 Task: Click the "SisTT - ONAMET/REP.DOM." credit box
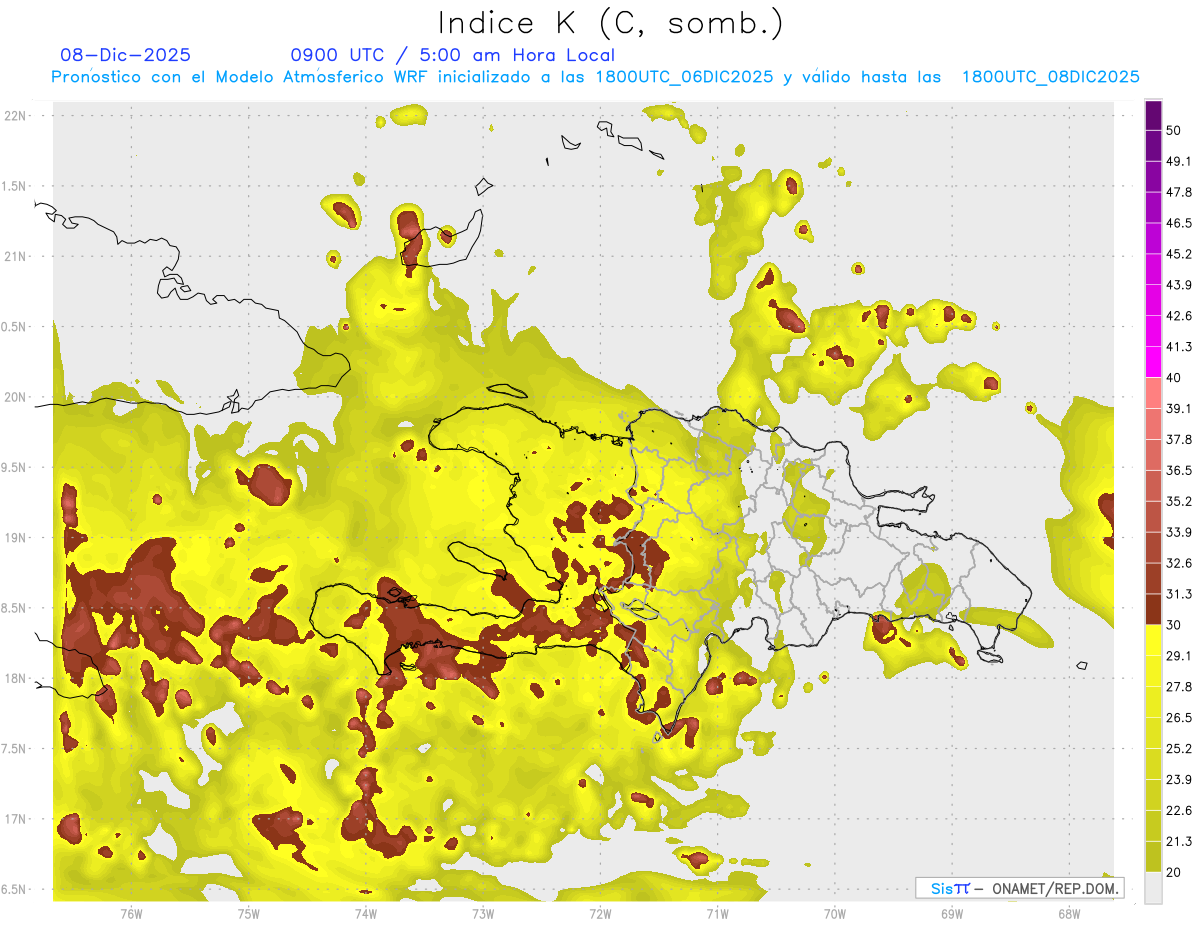[1019, 888]
